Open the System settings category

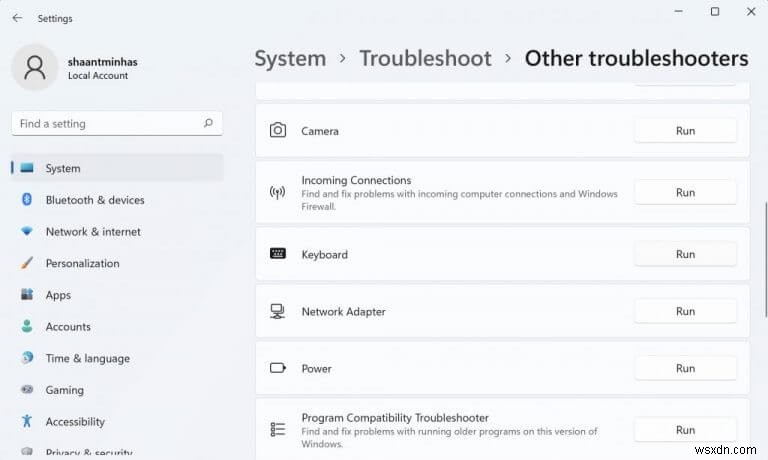(63, 169)
